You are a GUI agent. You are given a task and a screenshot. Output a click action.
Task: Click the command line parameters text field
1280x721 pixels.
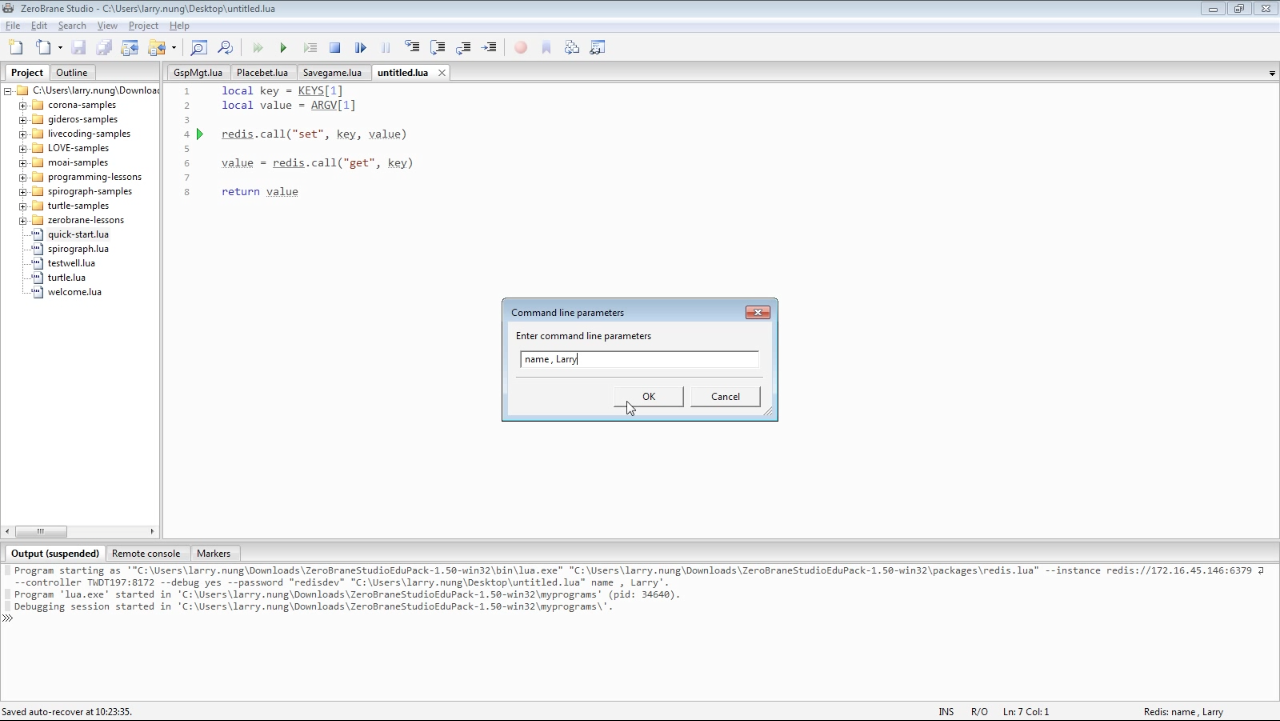[x=639, y=359]
